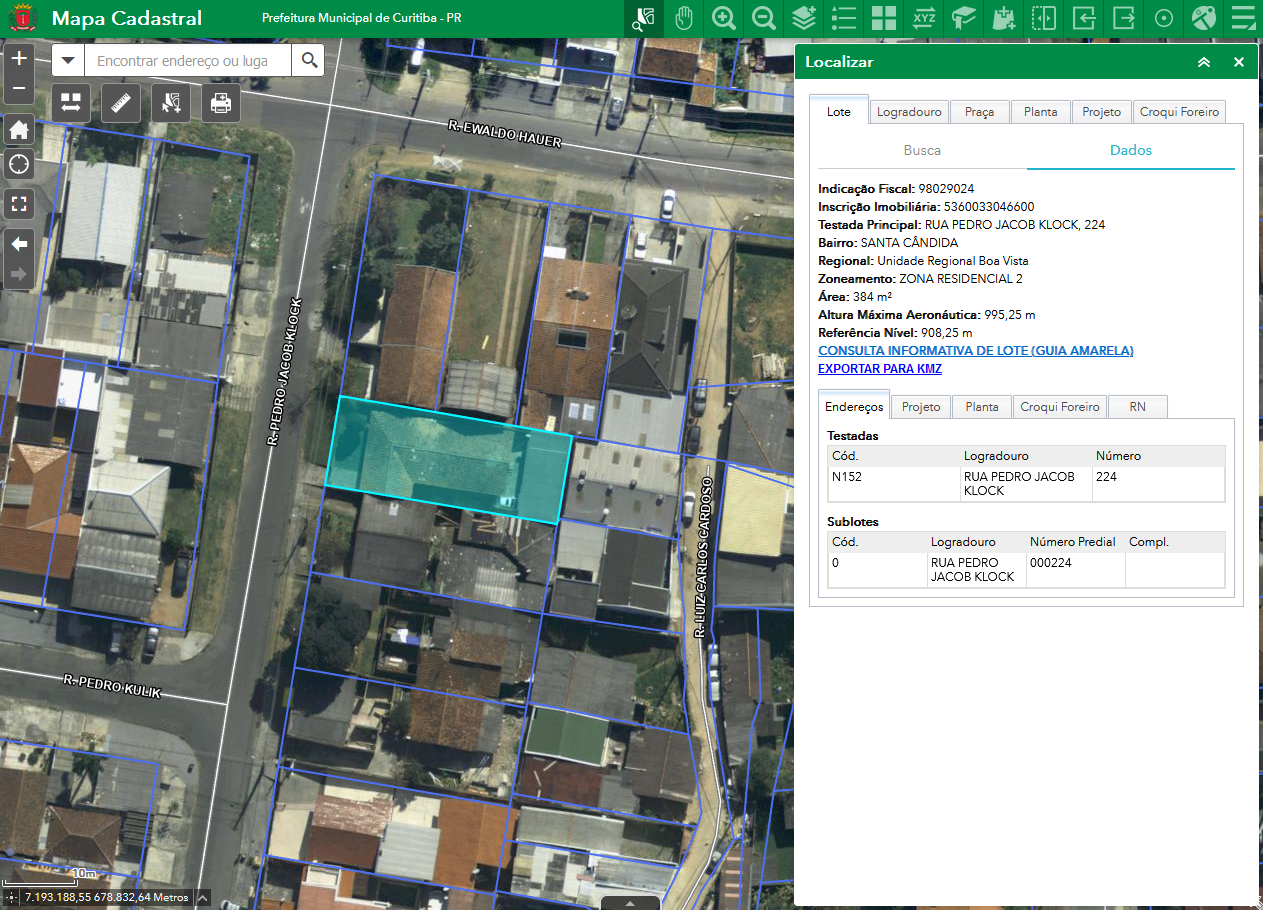Toggle the Localizar lot search tool
This screenshot has height=910, width=1263.
point(644,19)
